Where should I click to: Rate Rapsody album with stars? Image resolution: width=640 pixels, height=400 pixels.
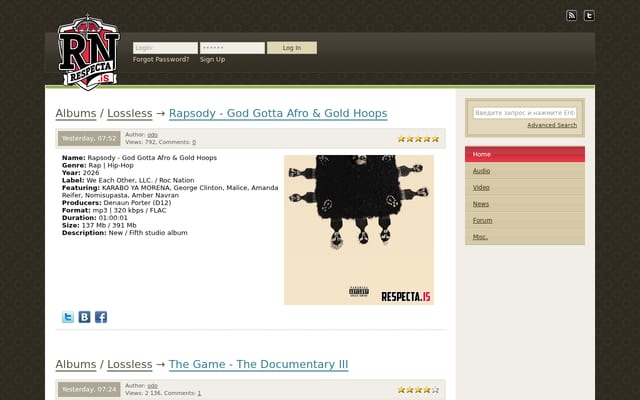point(418,139)
